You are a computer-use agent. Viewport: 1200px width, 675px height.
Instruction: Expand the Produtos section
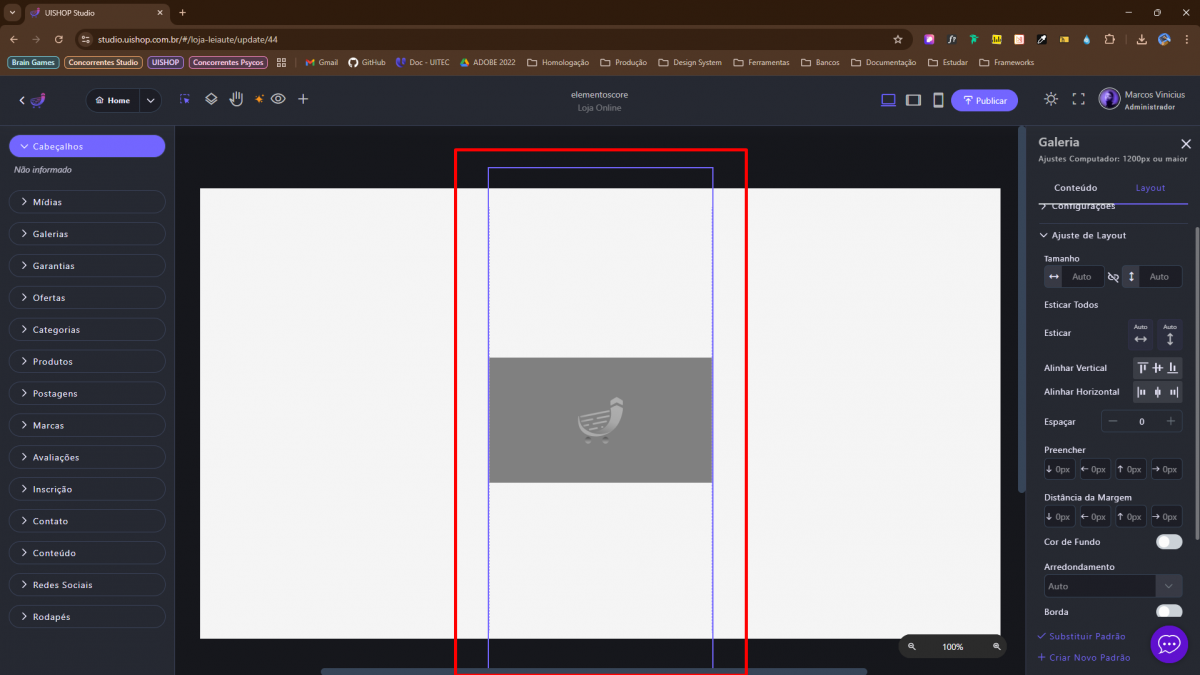click(87, 362)
